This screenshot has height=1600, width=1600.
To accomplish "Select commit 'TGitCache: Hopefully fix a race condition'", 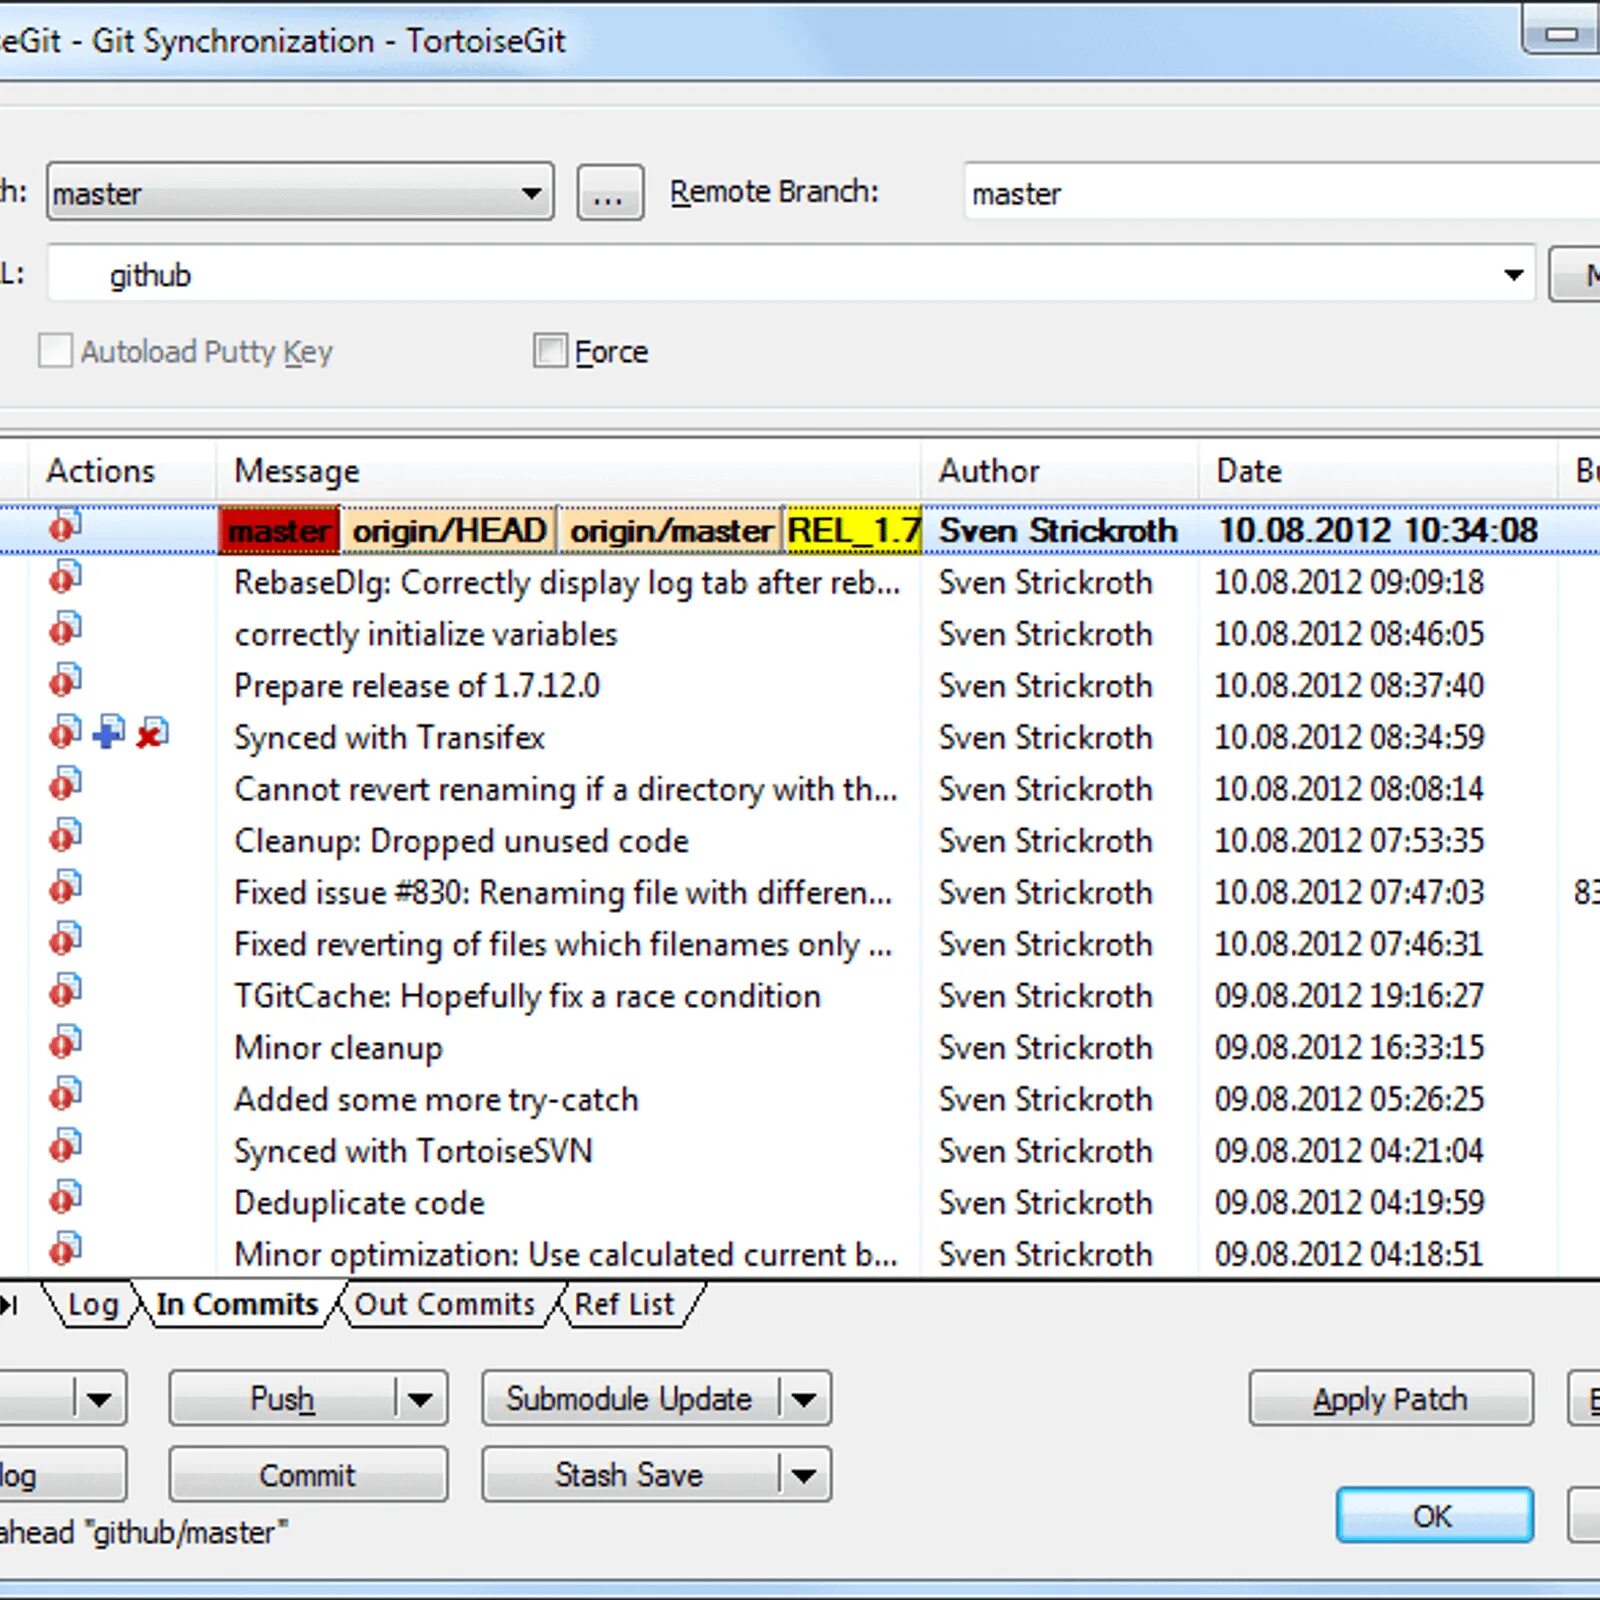I will [527, 996].
